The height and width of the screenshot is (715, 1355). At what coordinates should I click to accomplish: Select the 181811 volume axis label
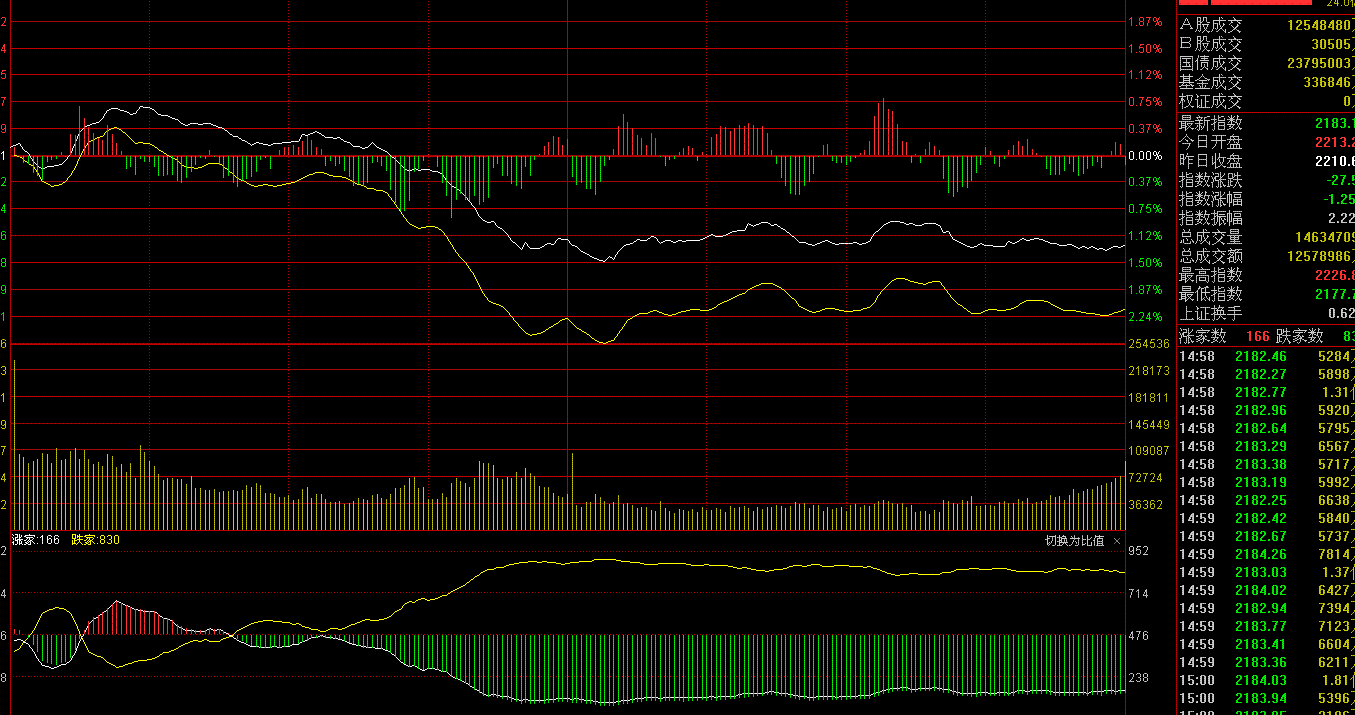point(1148,398)
